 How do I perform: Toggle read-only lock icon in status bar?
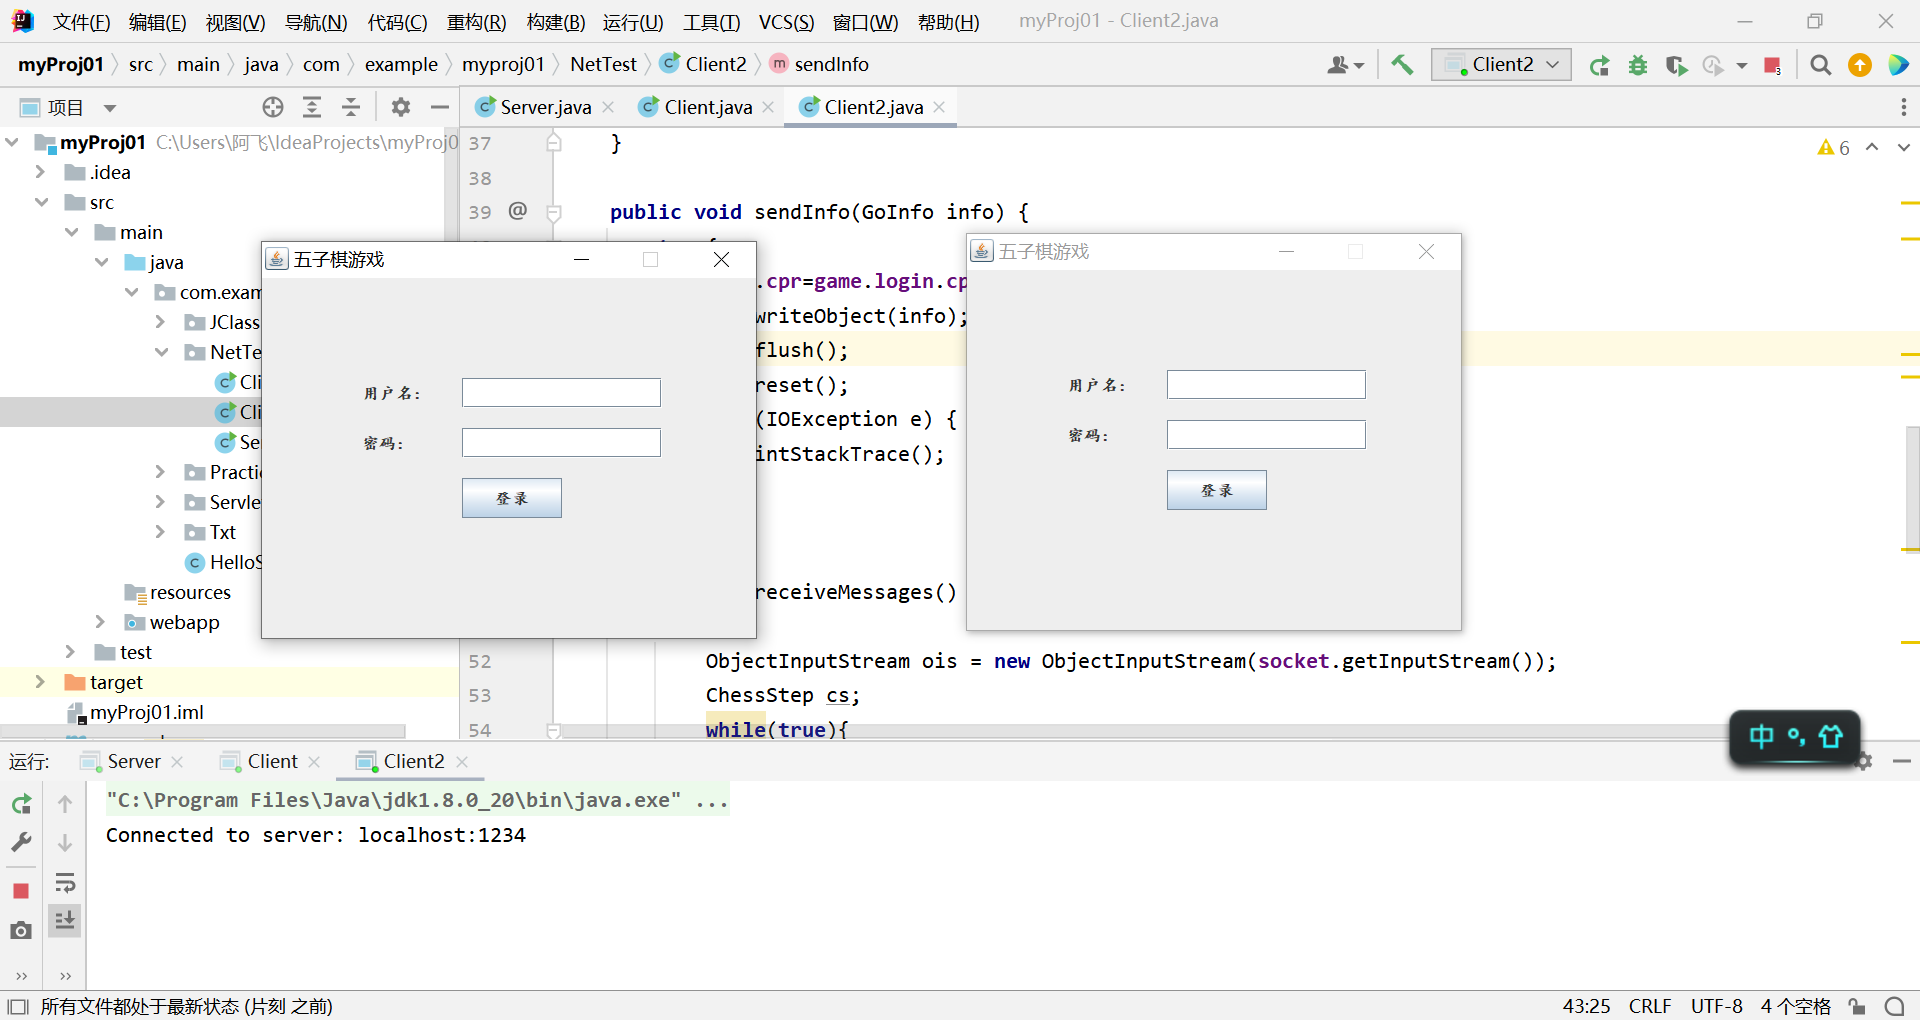1857,1006
